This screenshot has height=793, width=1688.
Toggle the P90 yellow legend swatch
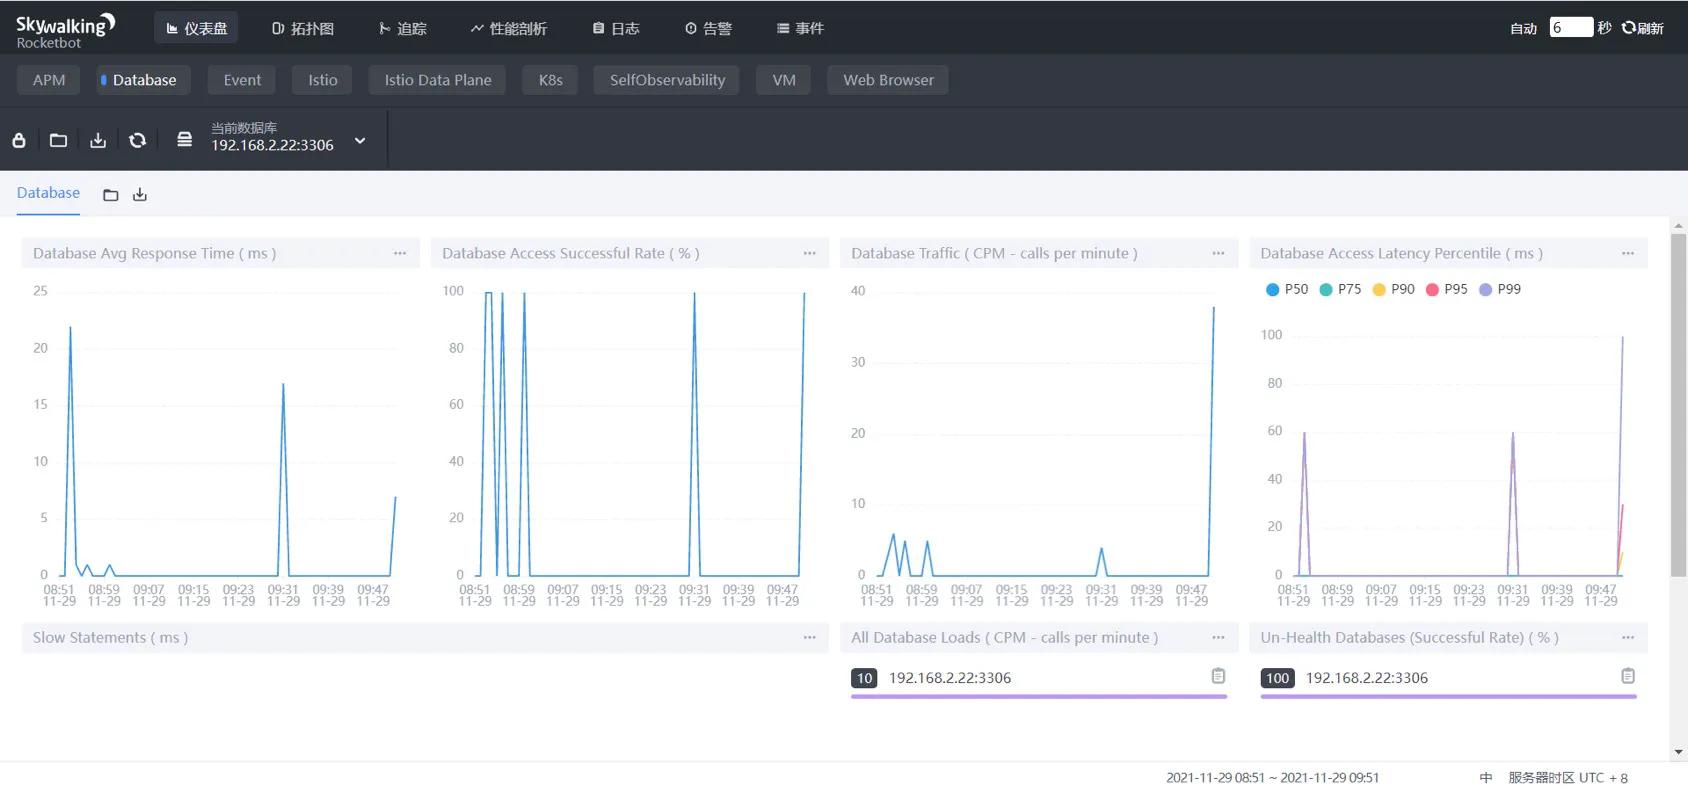(x=1379, y=290)
